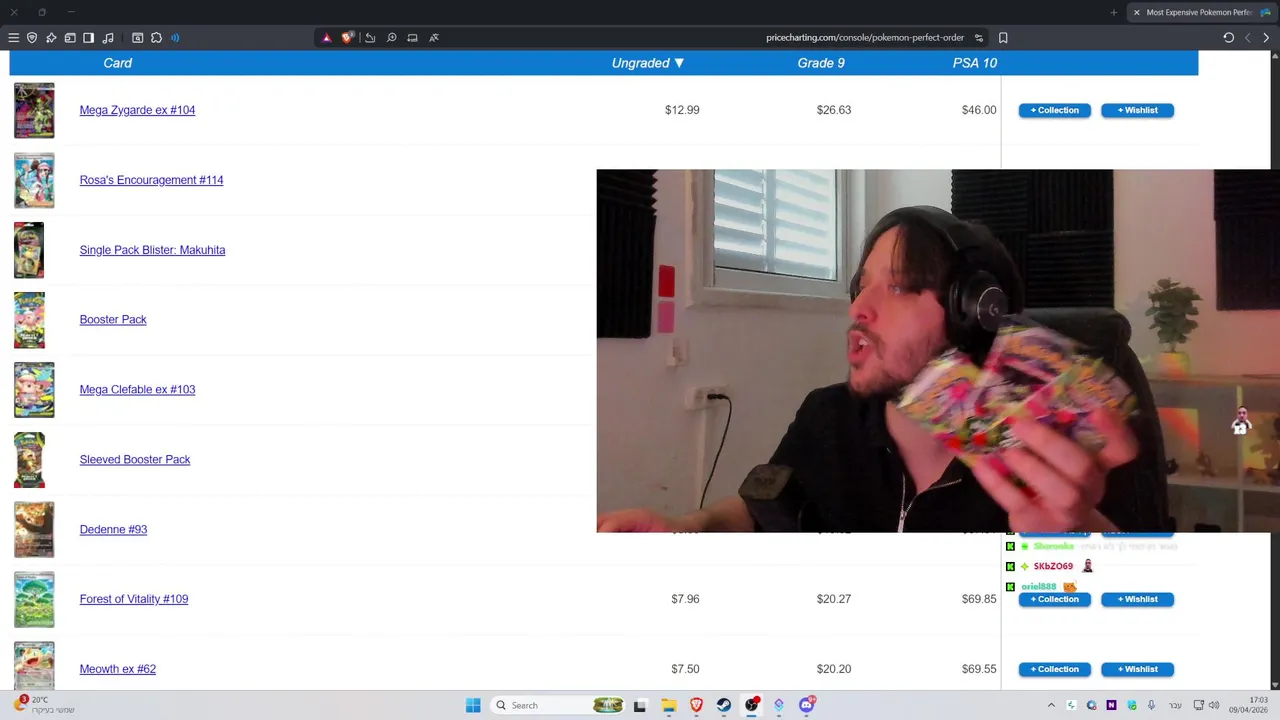Image resolution: width=1280 pixels, height=720 pixels.
Task: Click the music note media icon
Action: [x=108, y=38]
